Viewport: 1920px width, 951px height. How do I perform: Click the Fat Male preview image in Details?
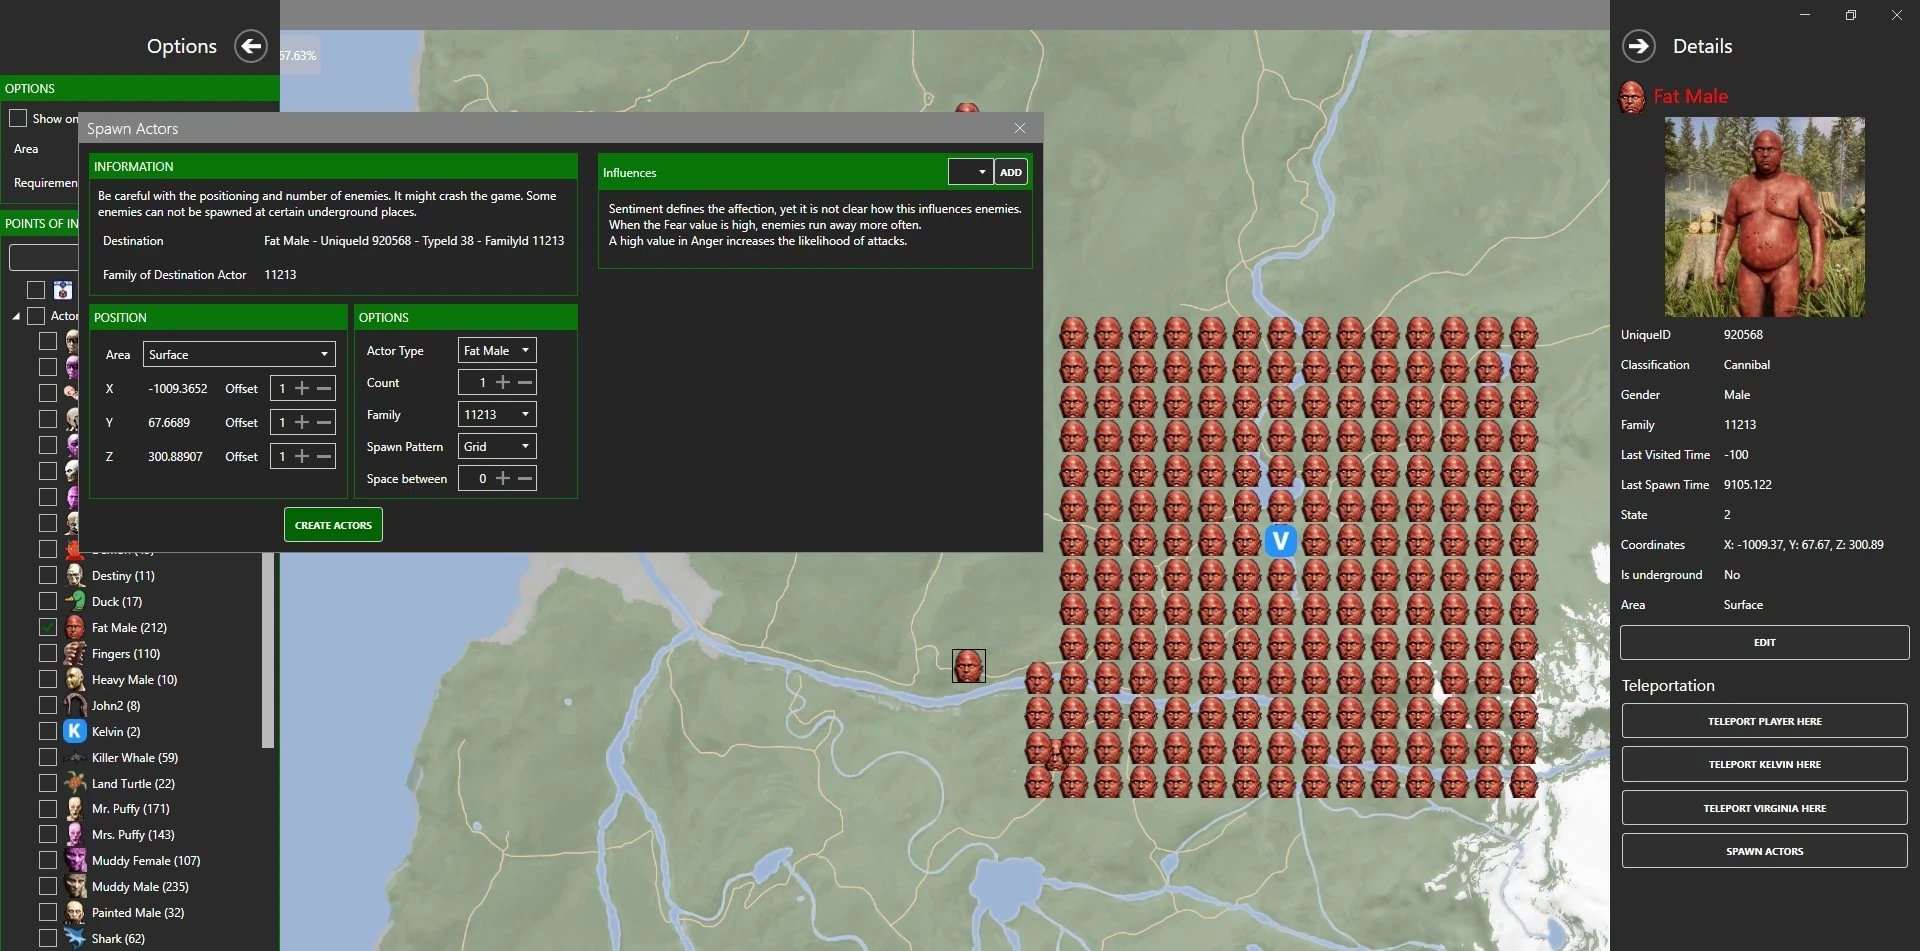(x=1764, y=217)
